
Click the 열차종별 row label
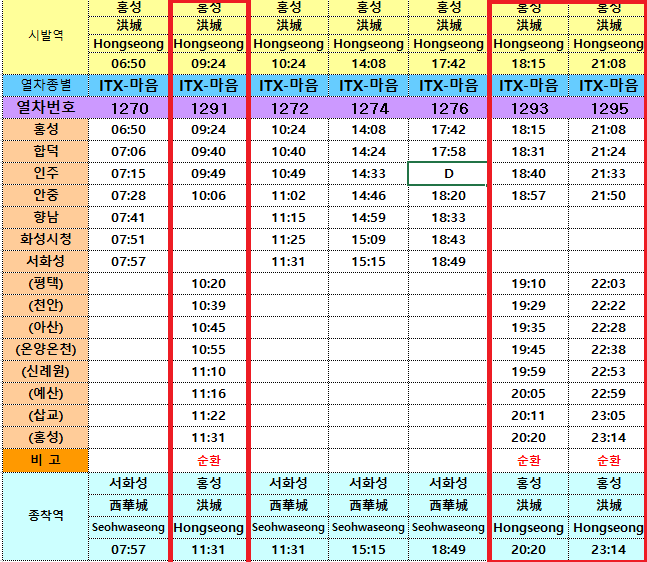[46, 85]
